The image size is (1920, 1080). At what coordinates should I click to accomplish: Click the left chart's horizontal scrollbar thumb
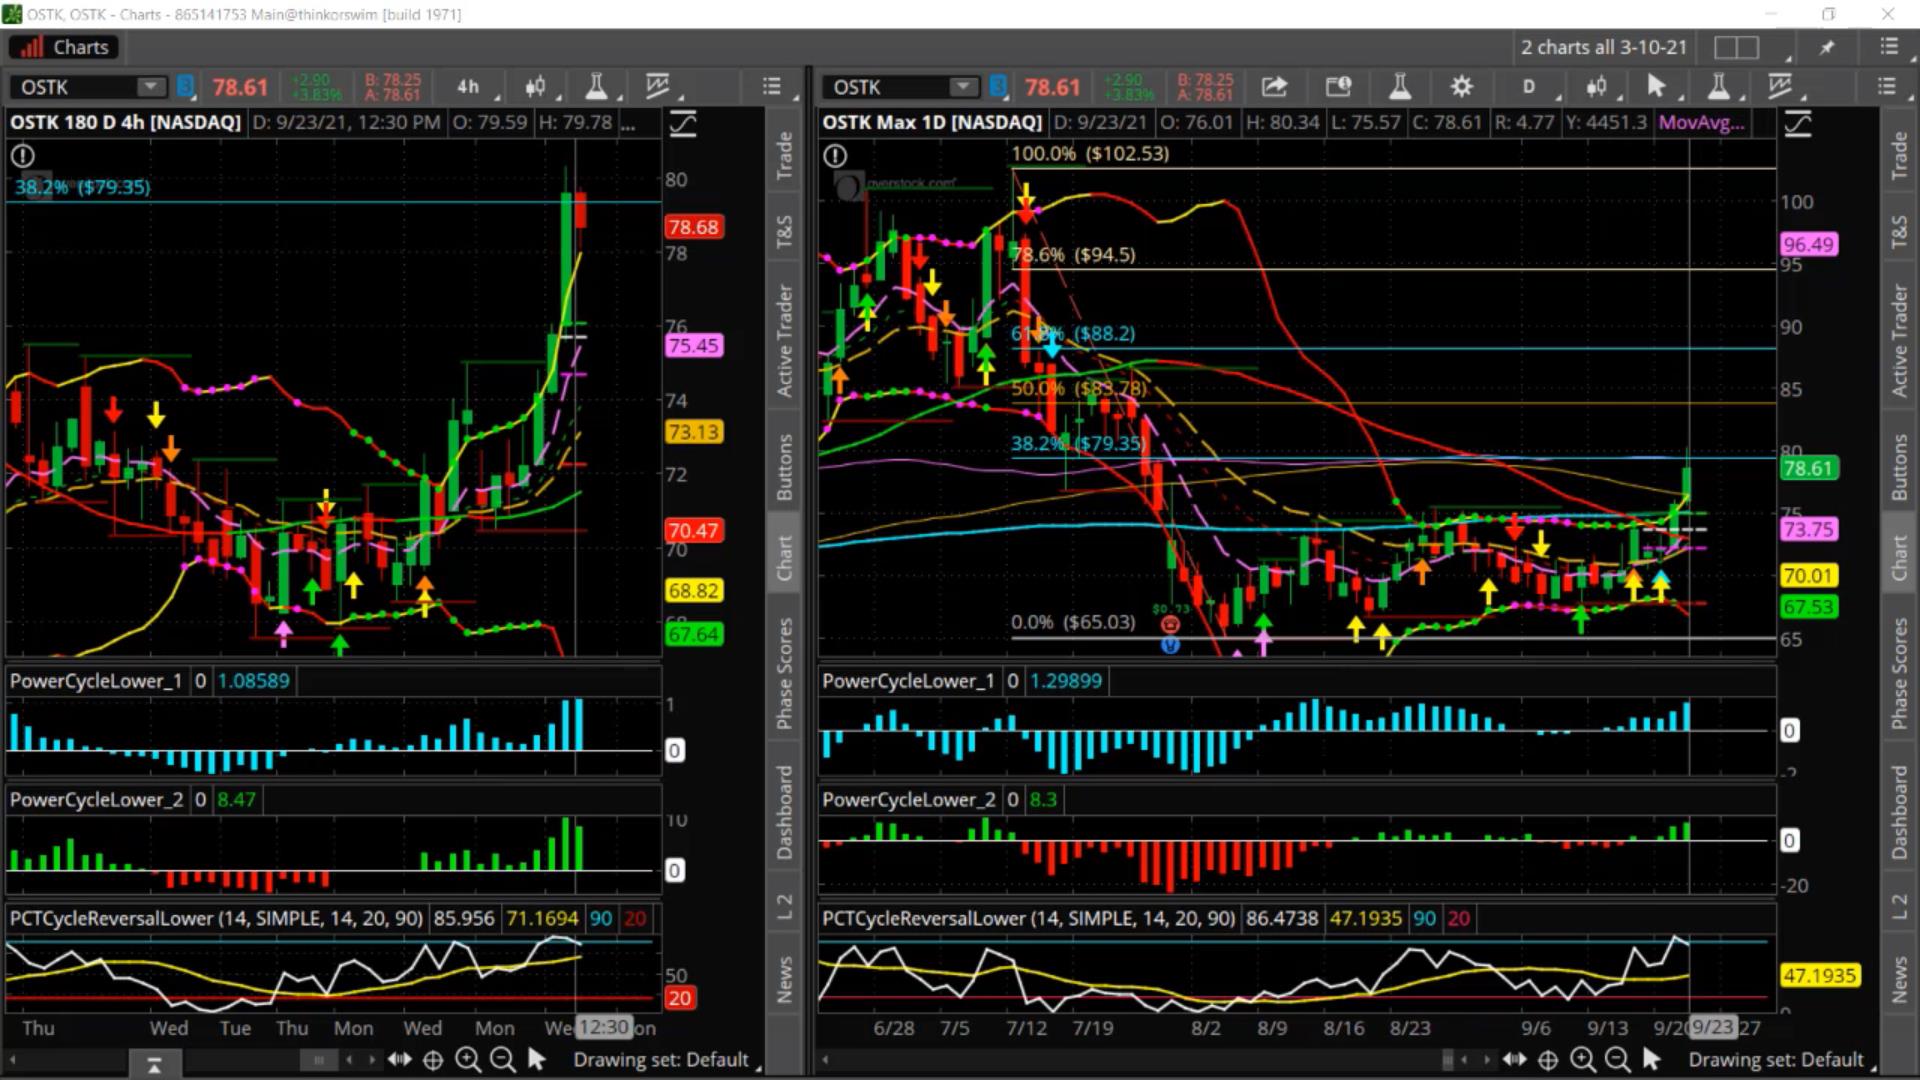tap(318, 1060)
